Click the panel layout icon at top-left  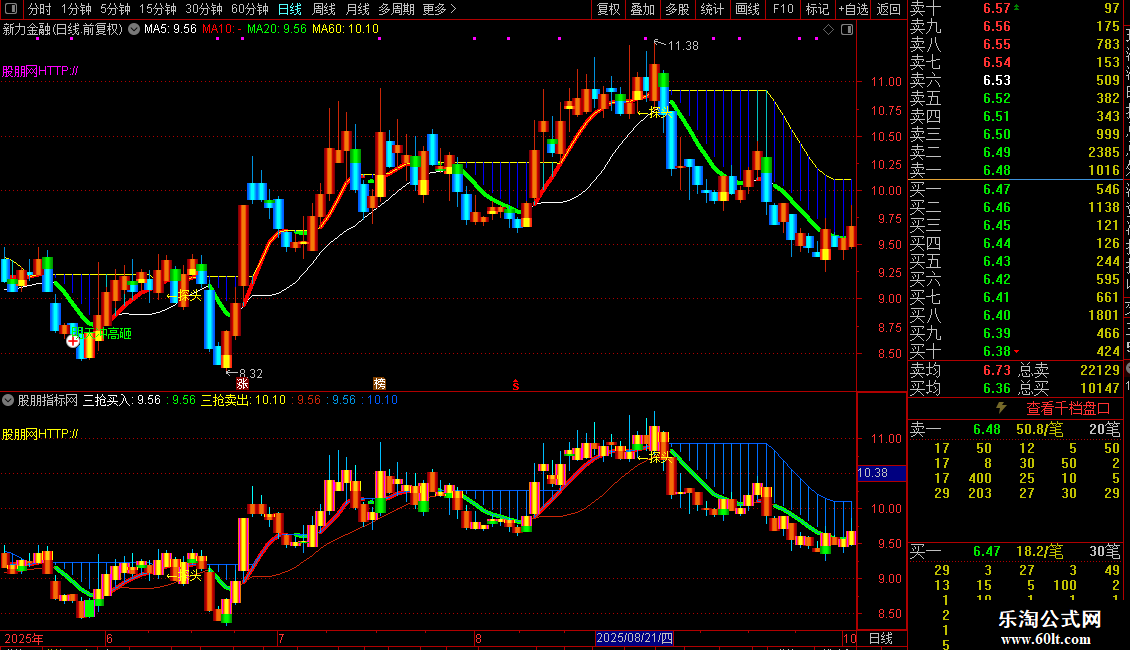[11, 9]
